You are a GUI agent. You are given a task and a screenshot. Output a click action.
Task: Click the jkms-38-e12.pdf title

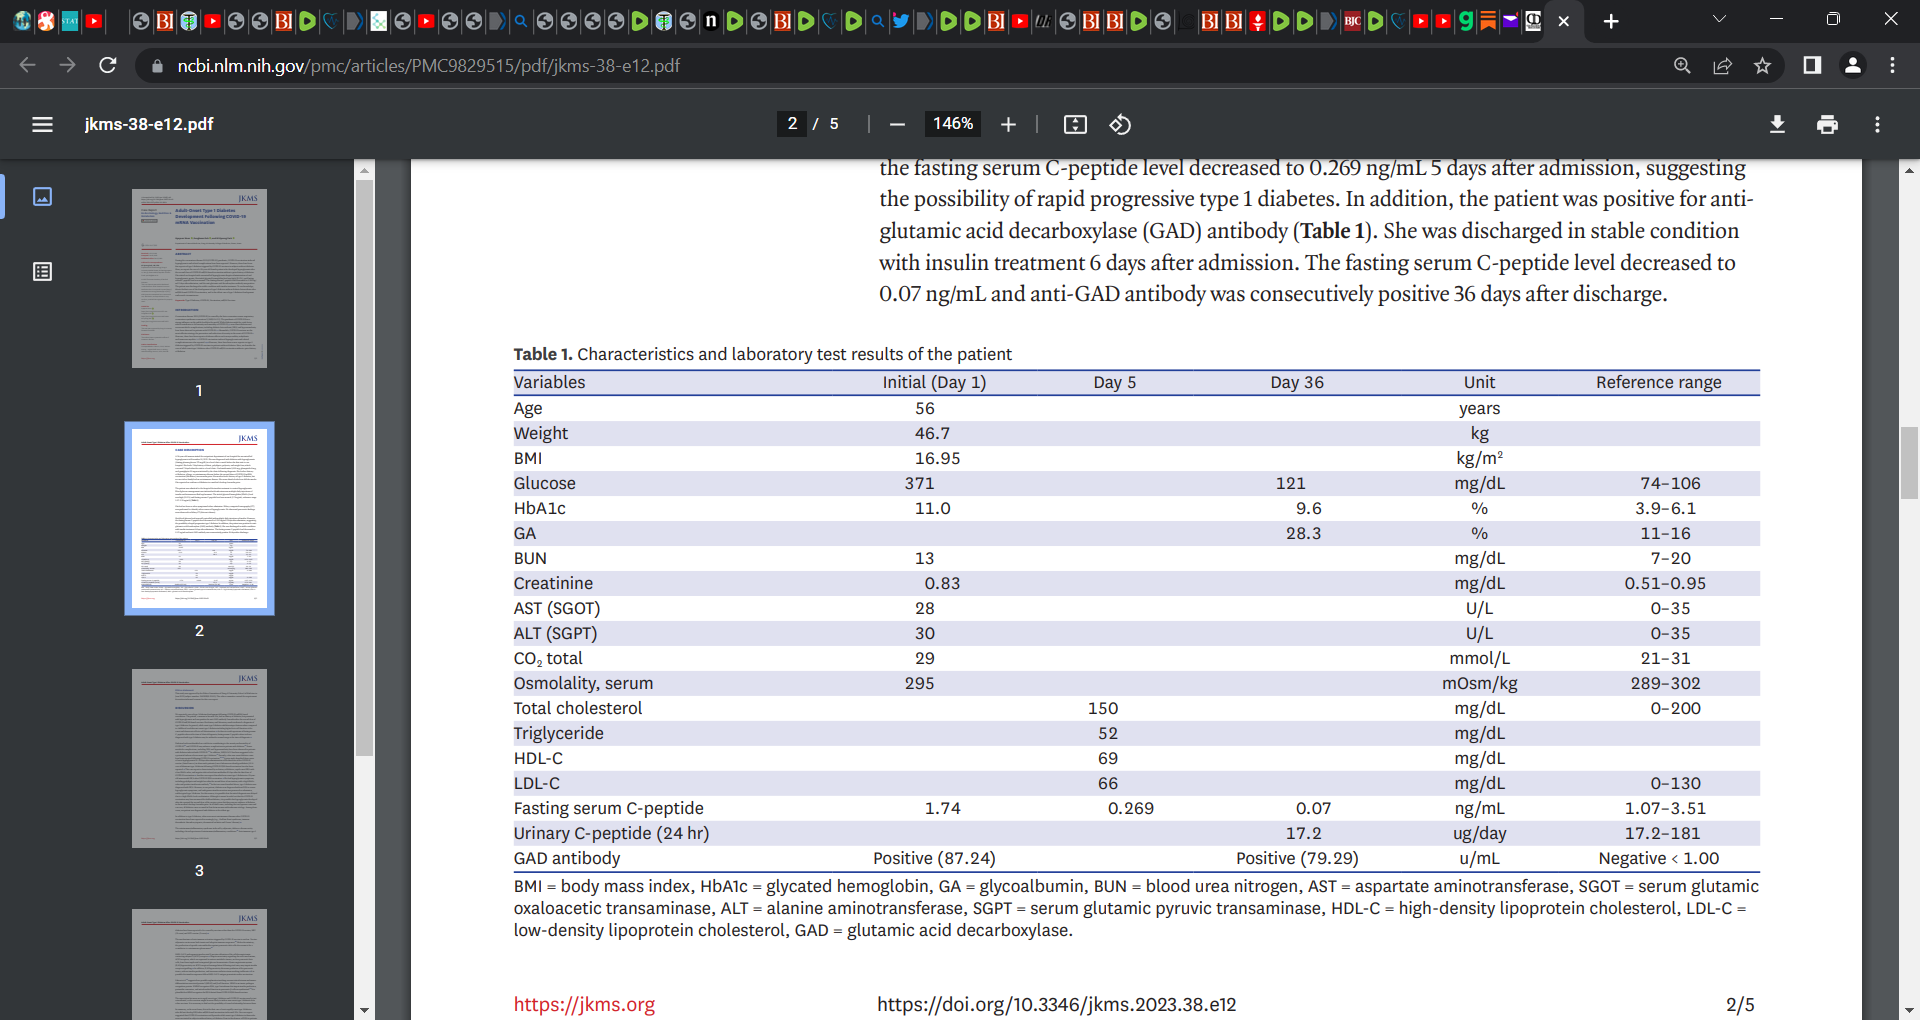click(149, 124)
